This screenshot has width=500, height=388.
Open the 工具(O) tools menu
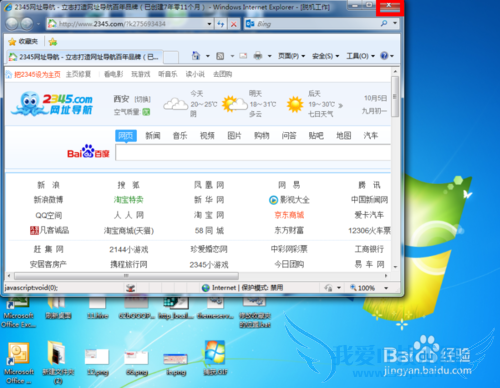click(360, 56)
